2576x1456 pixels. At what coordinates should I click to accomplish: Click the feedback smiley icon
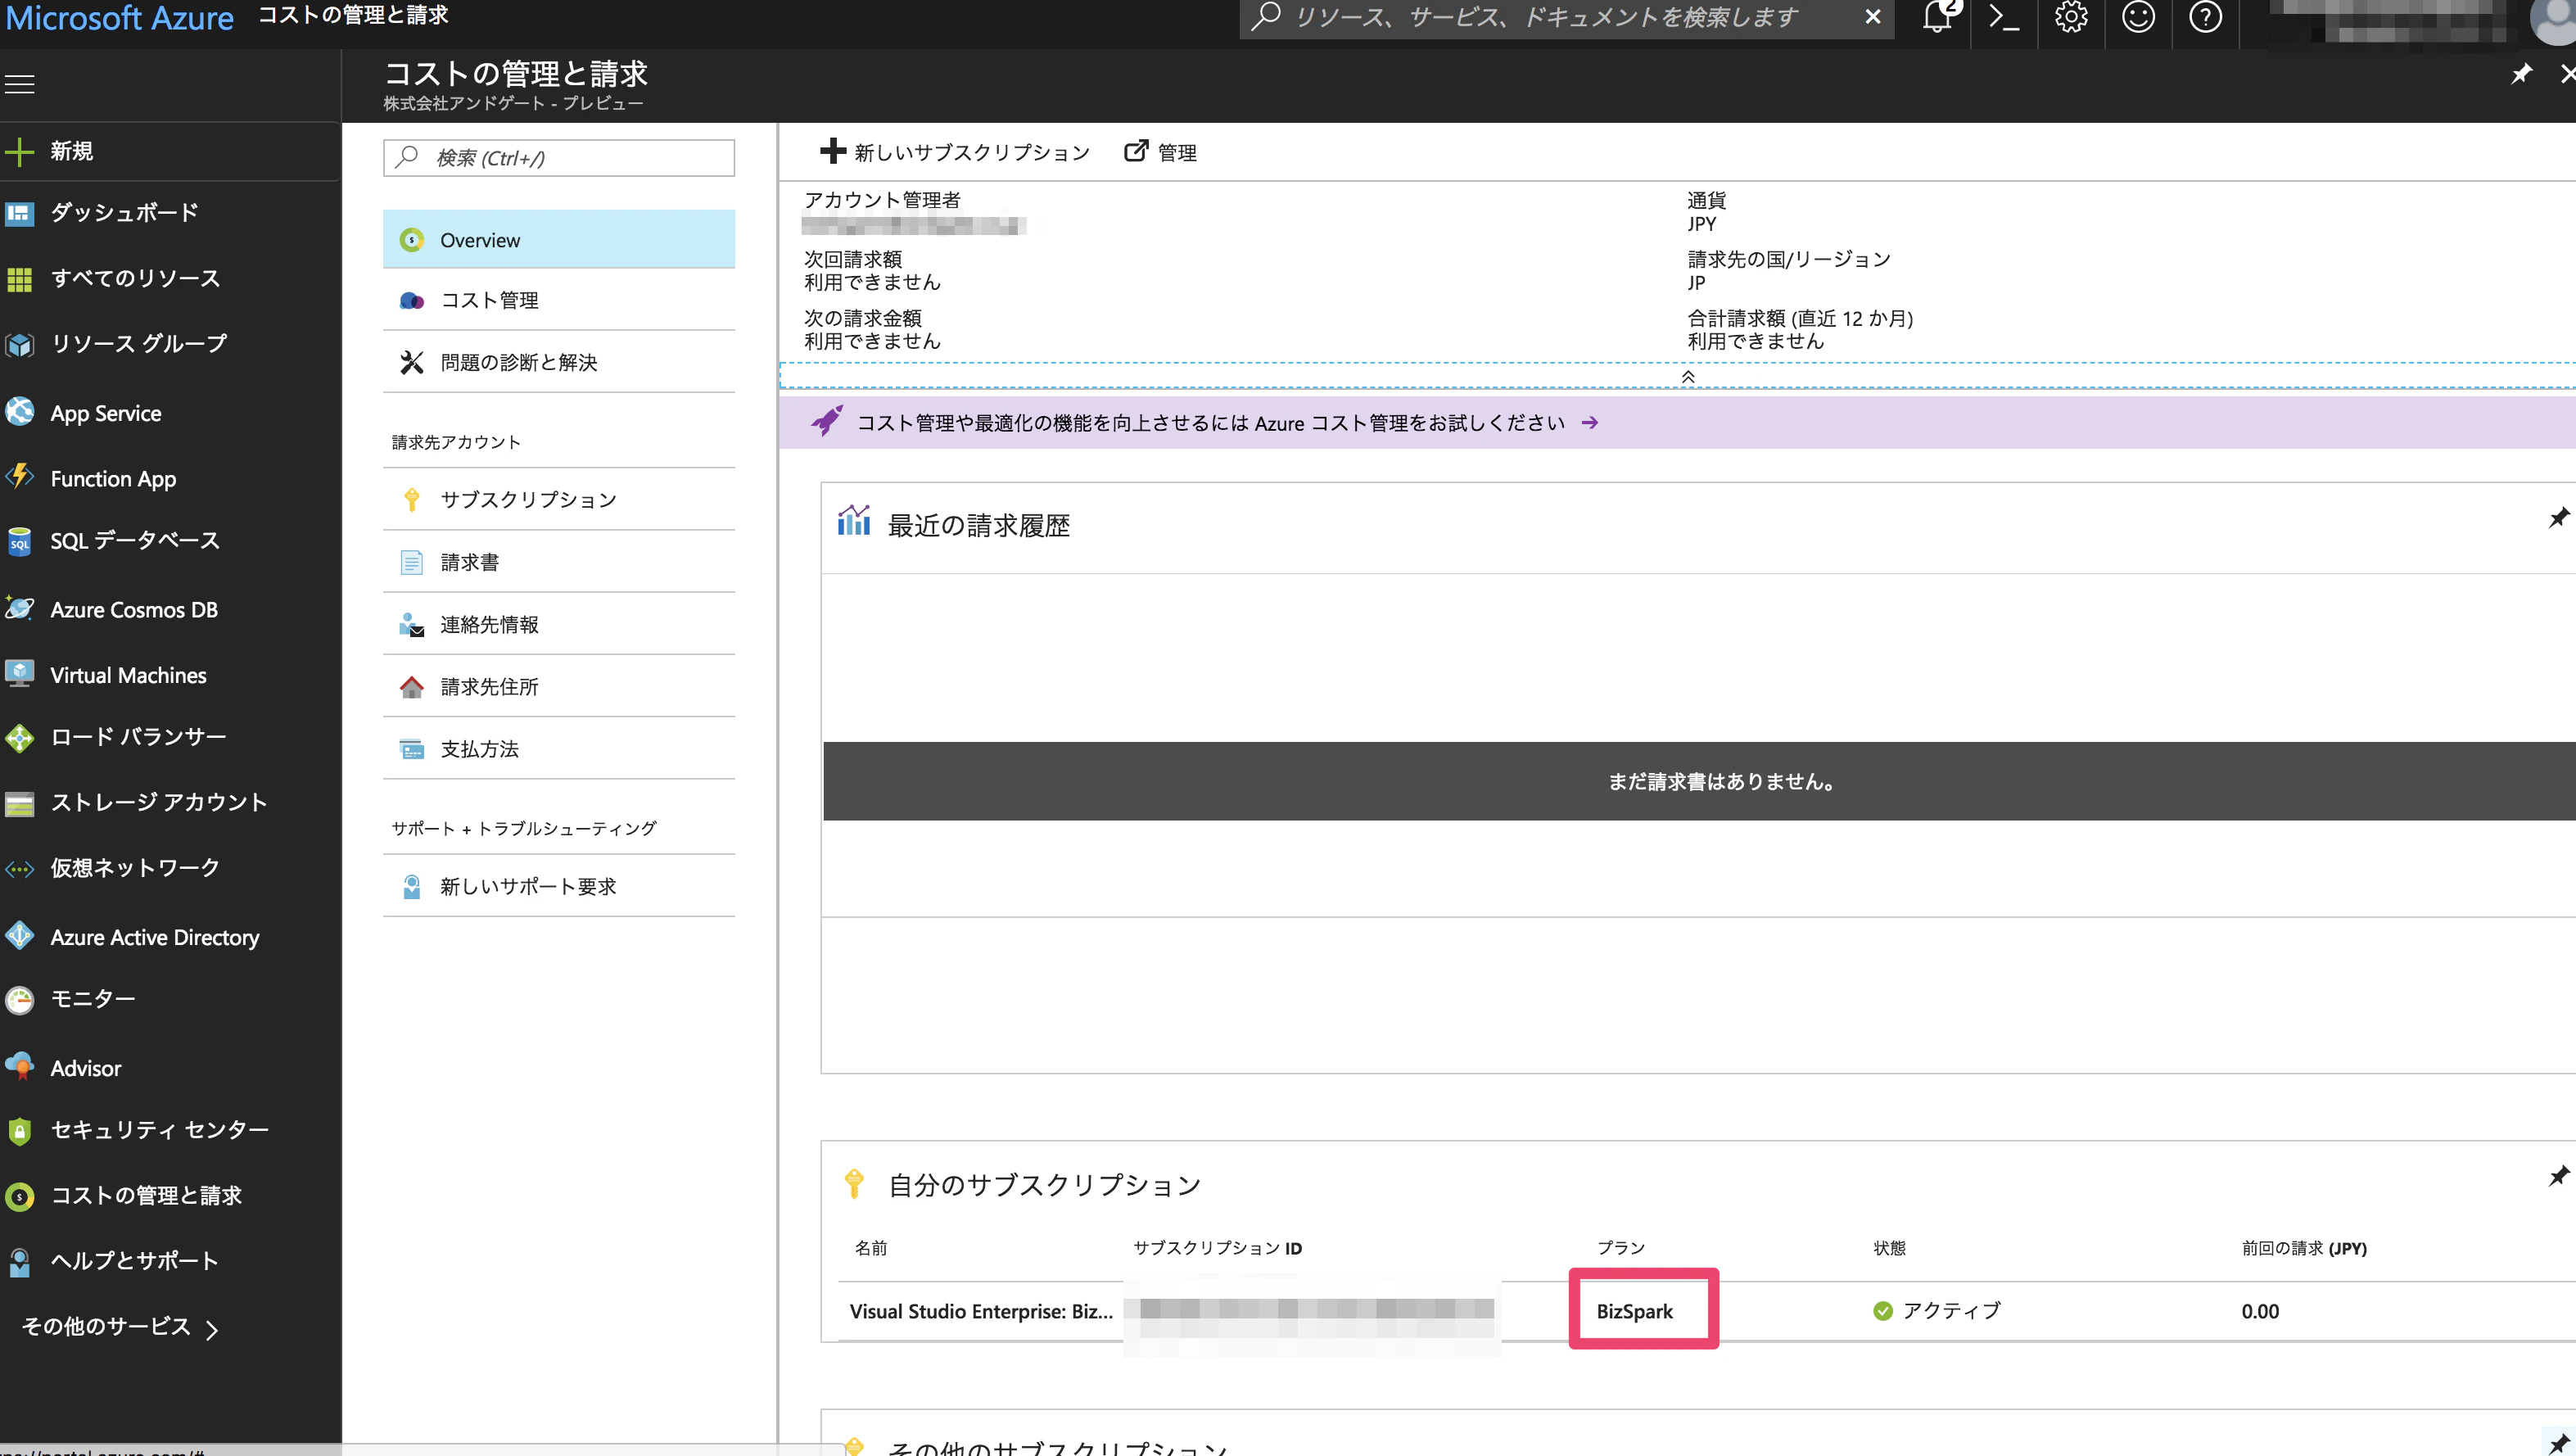[2138, 17]
